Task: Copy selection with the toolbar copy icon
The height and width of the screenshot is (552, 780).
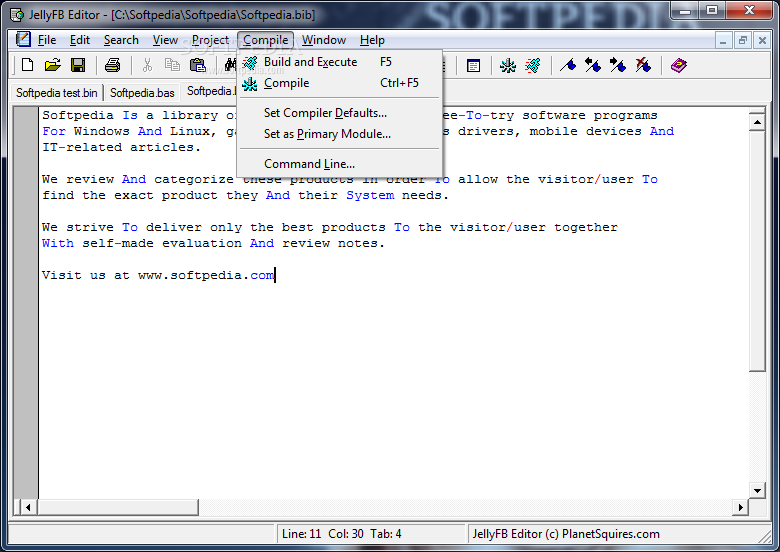Action: coord(172,65)
